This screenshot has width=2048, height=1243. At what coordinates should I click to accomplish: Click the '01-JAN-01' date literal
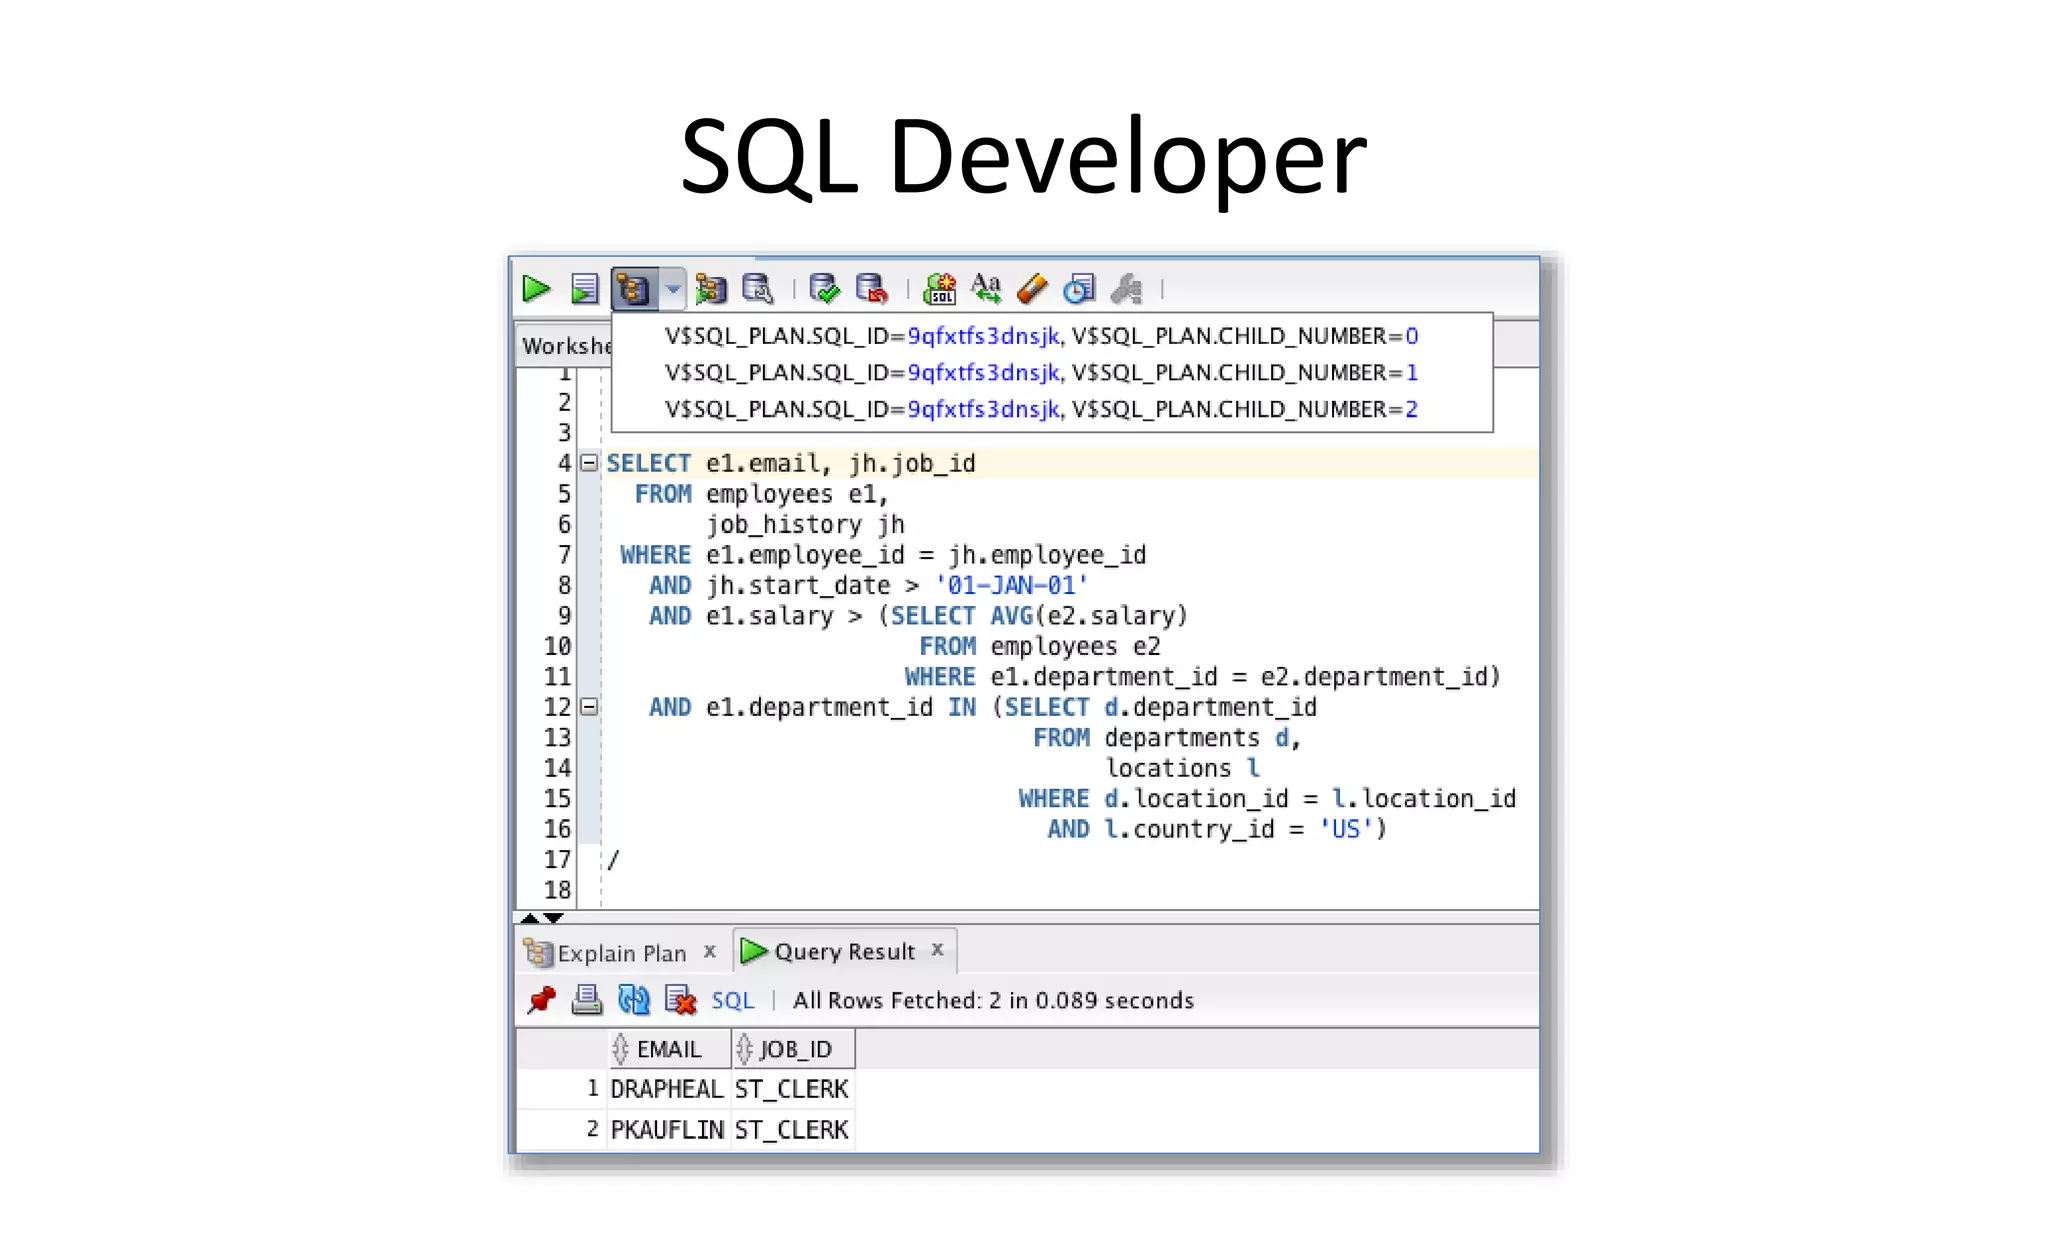click(x=1011, y=586)
